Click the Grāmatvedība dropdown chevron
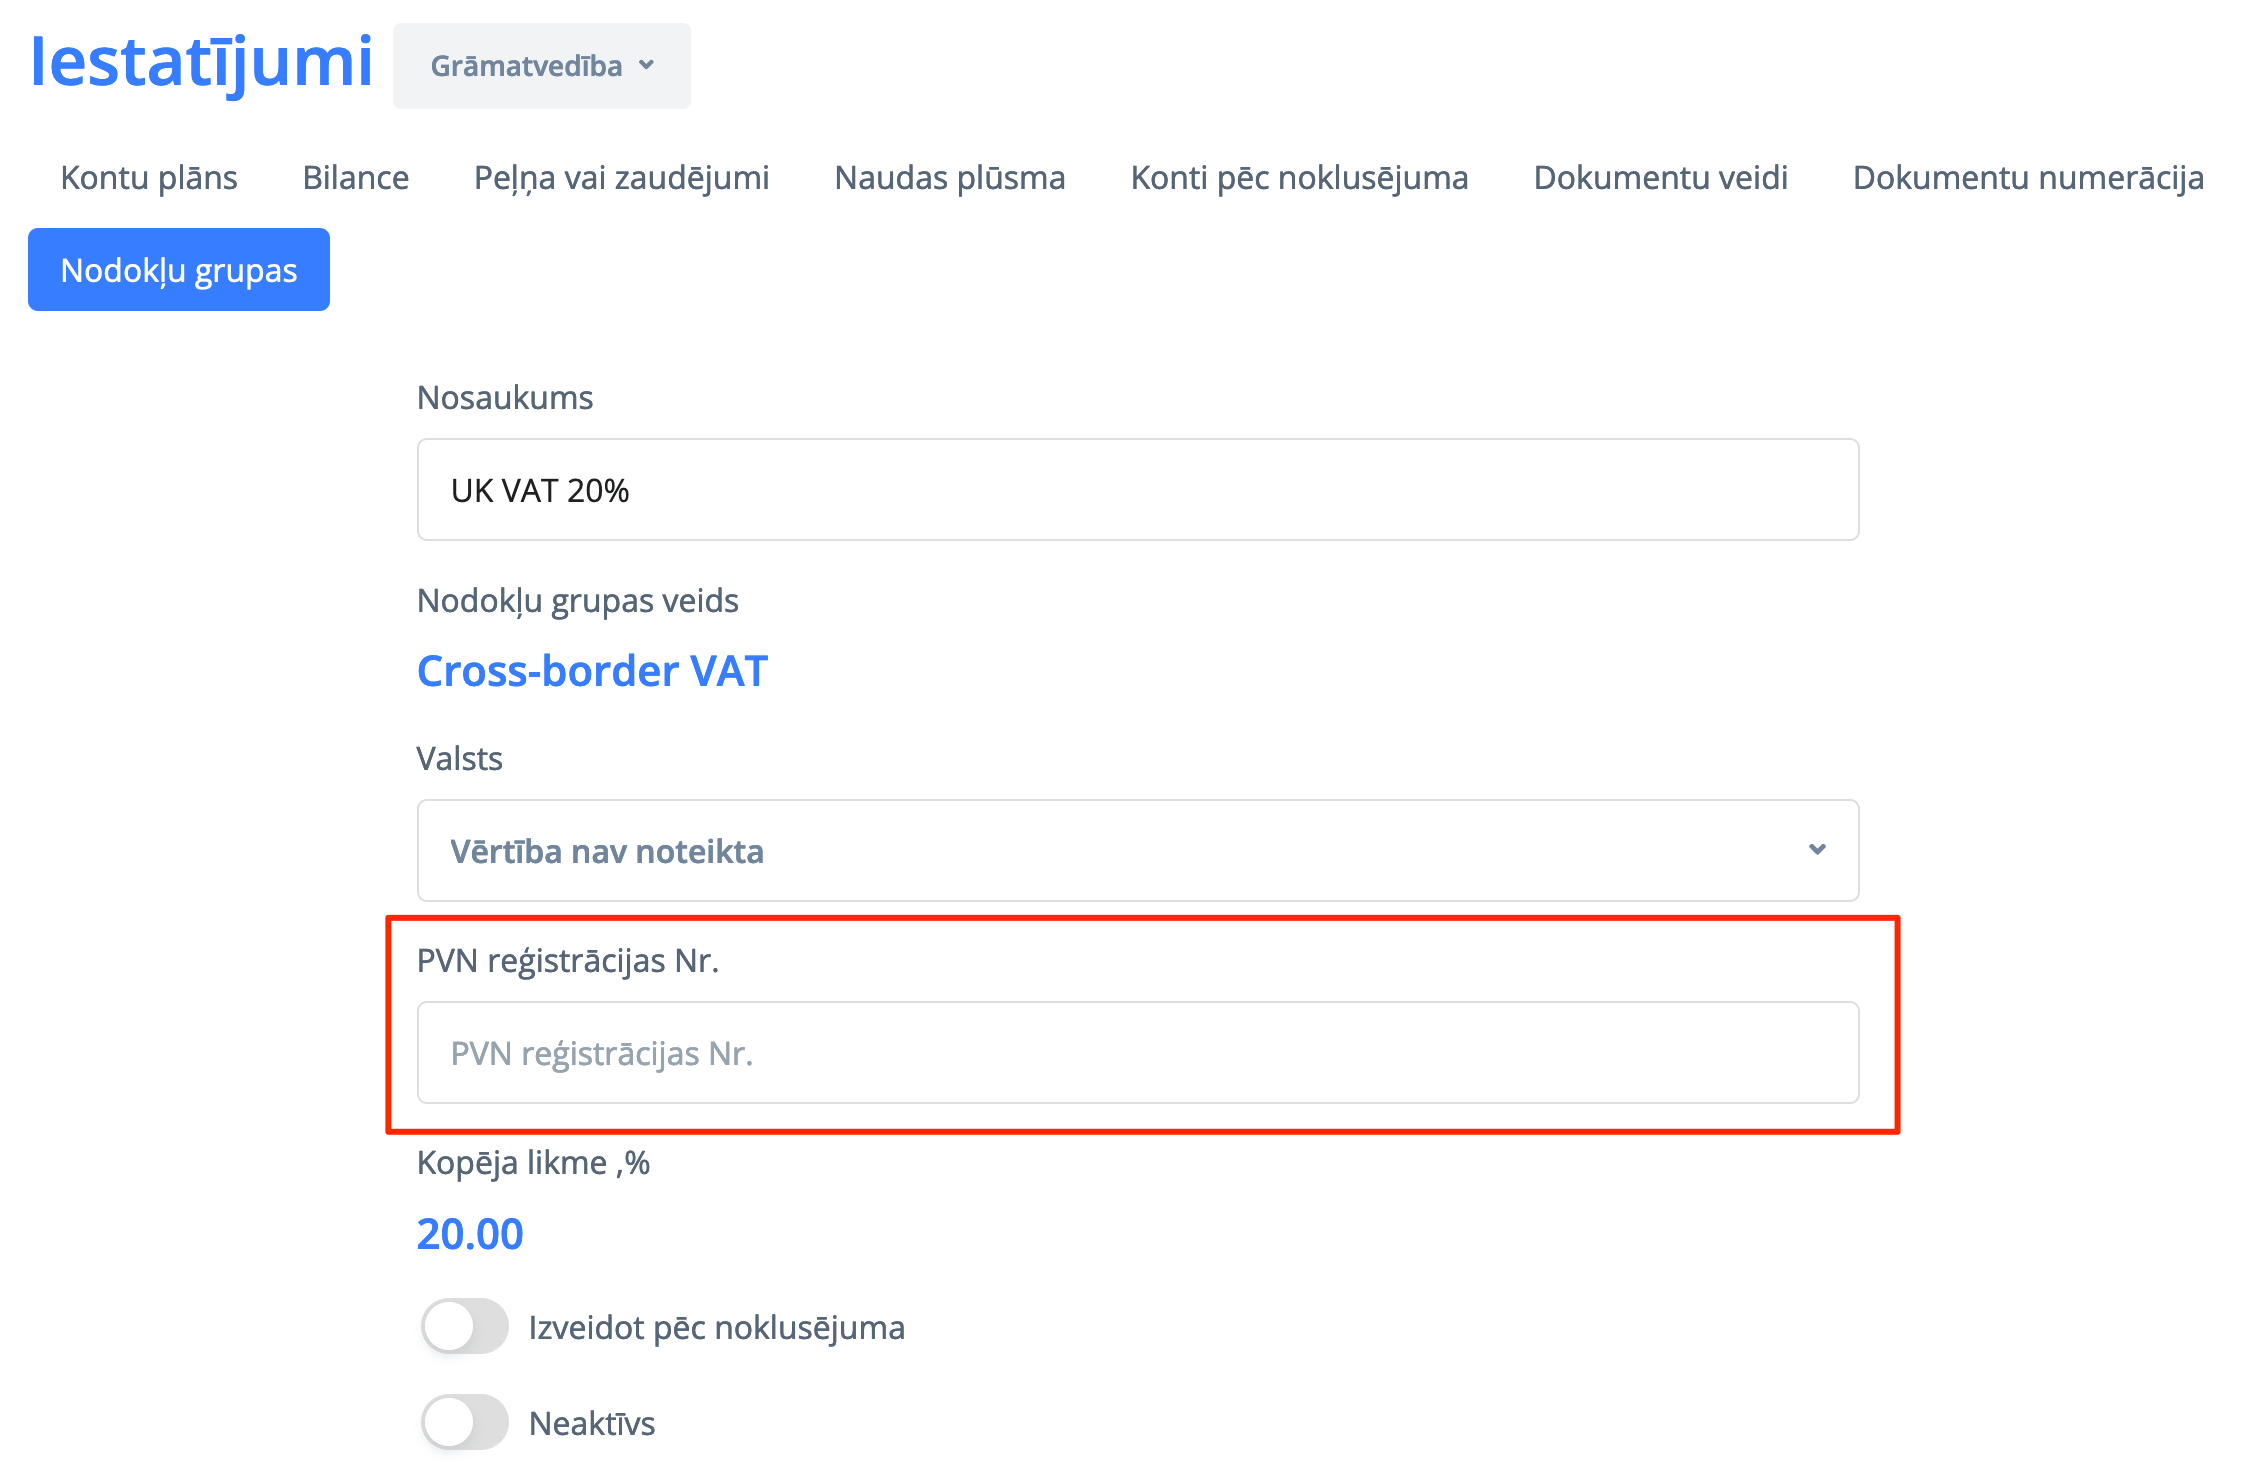 tap(647, 65)
